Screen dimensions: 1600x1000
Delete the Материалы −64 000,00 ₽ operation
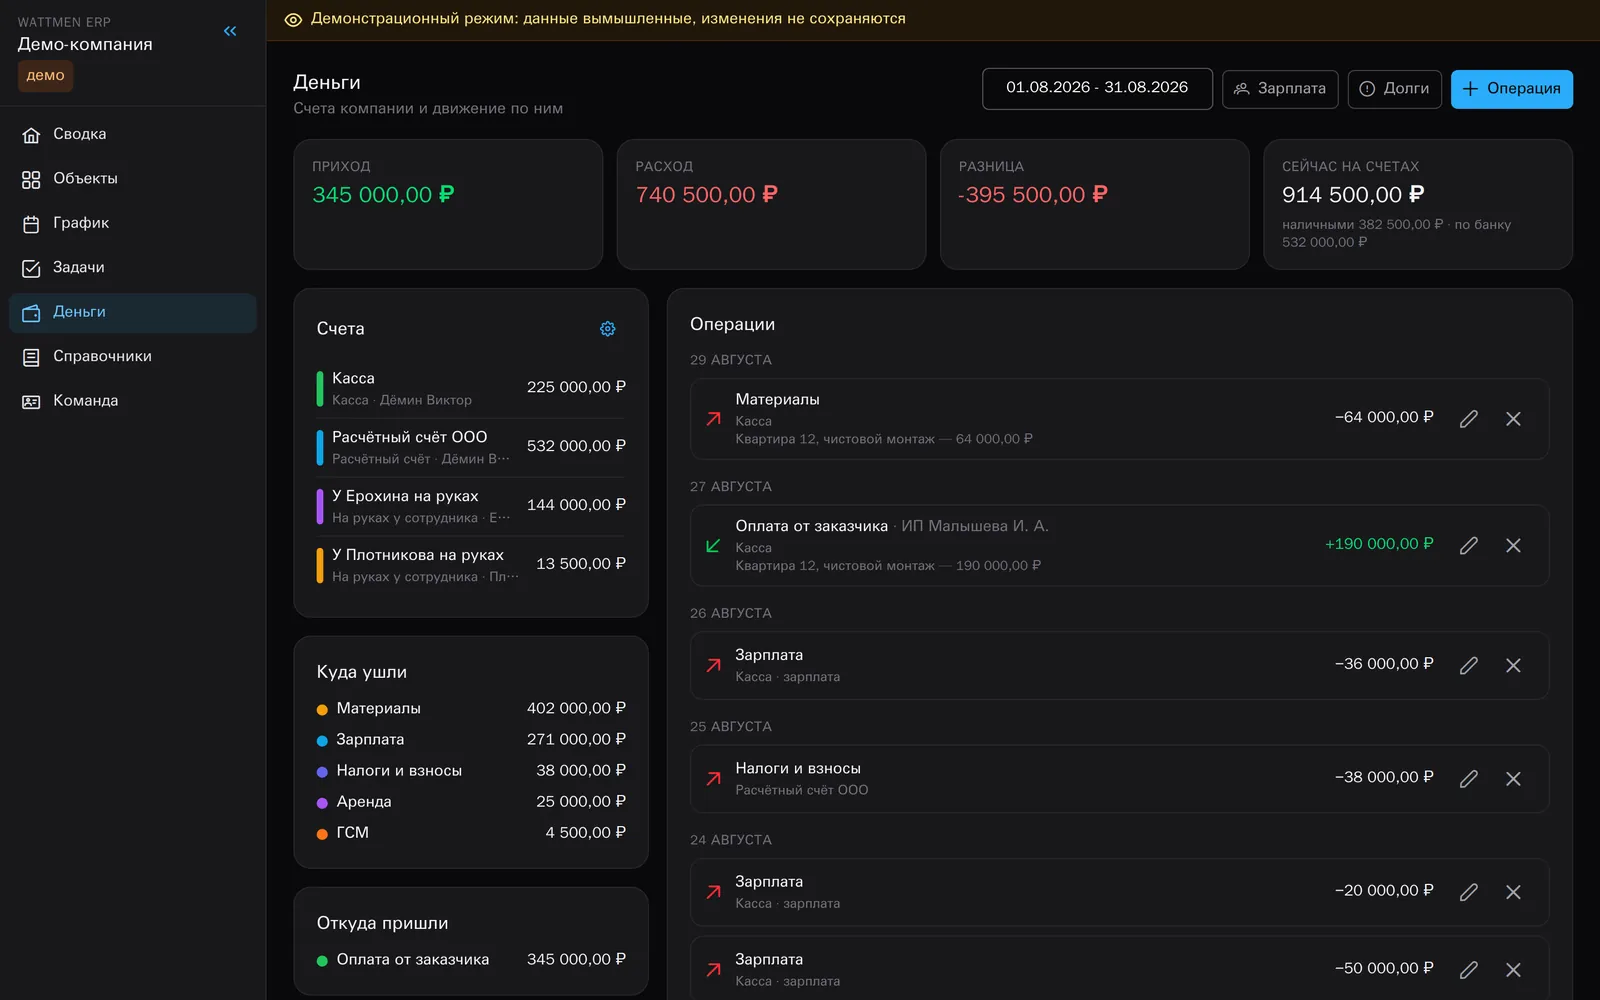[x=1513, y=419]
